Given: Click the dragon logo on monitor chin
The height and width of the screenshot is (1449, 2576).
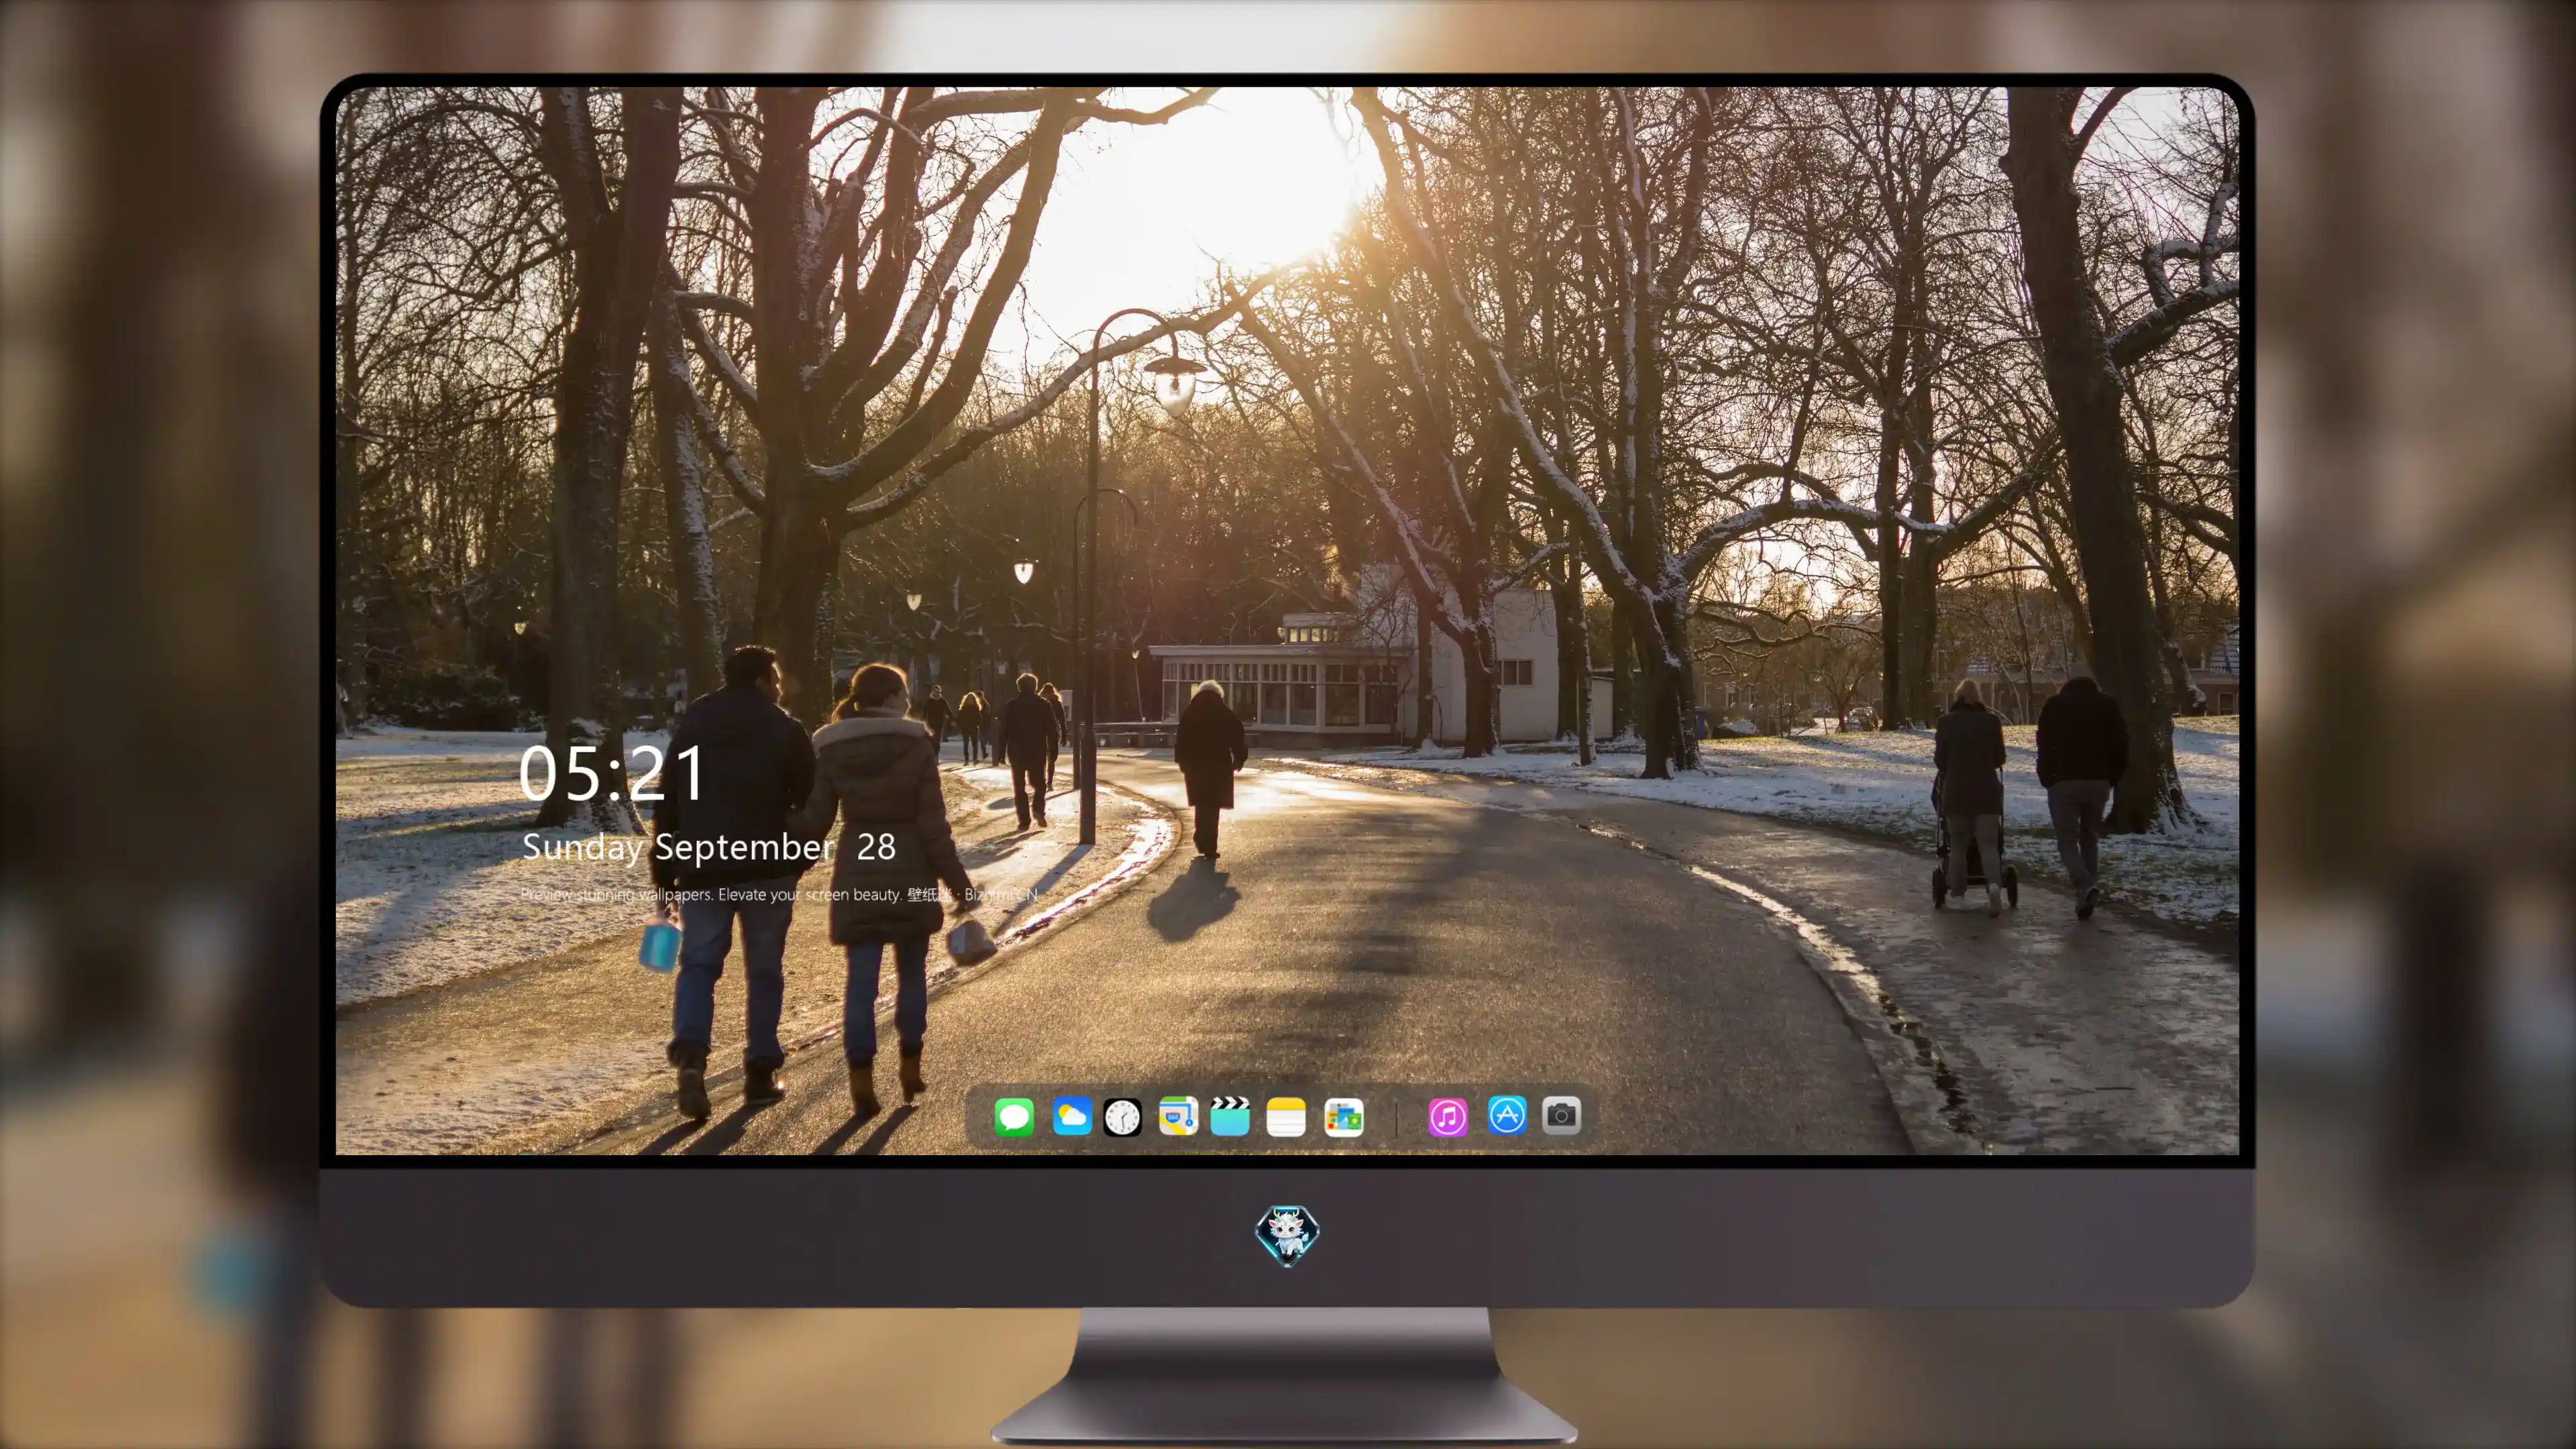Looking at the screenshot, I should (1287, 1235).
